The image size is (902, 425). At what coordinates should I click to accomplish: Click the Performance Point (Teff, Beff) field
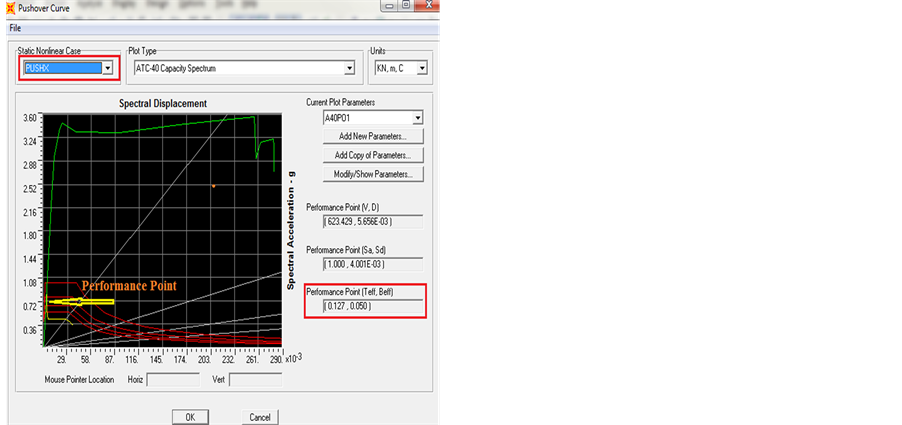[372, 306]
